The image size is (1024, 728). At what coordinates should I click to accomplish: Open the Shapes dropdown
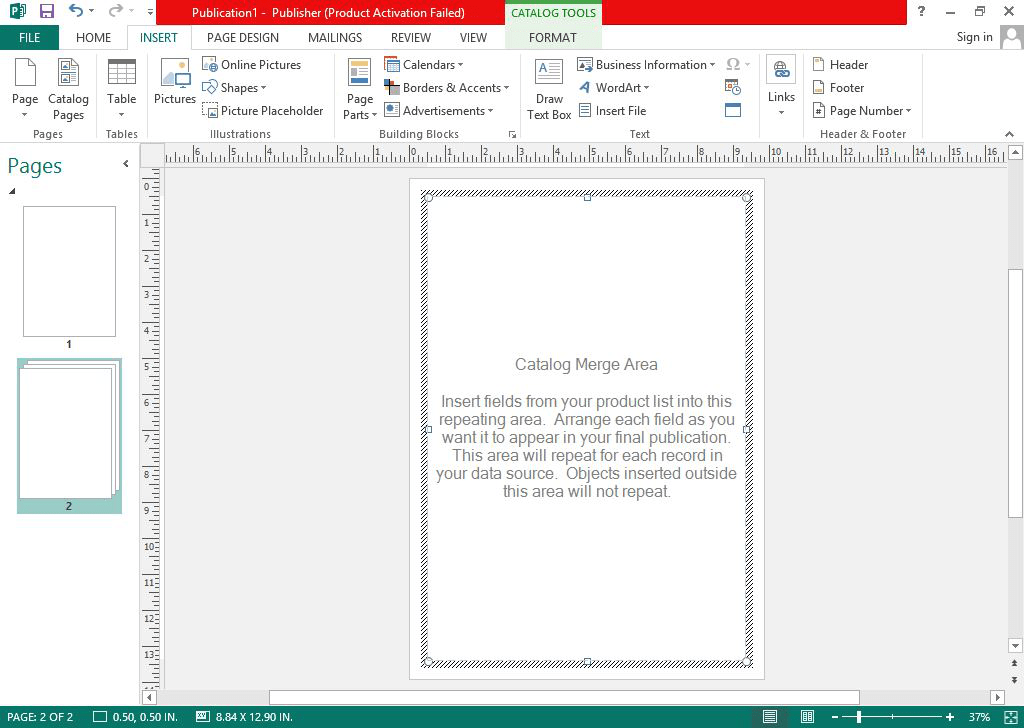pos(236,87)
